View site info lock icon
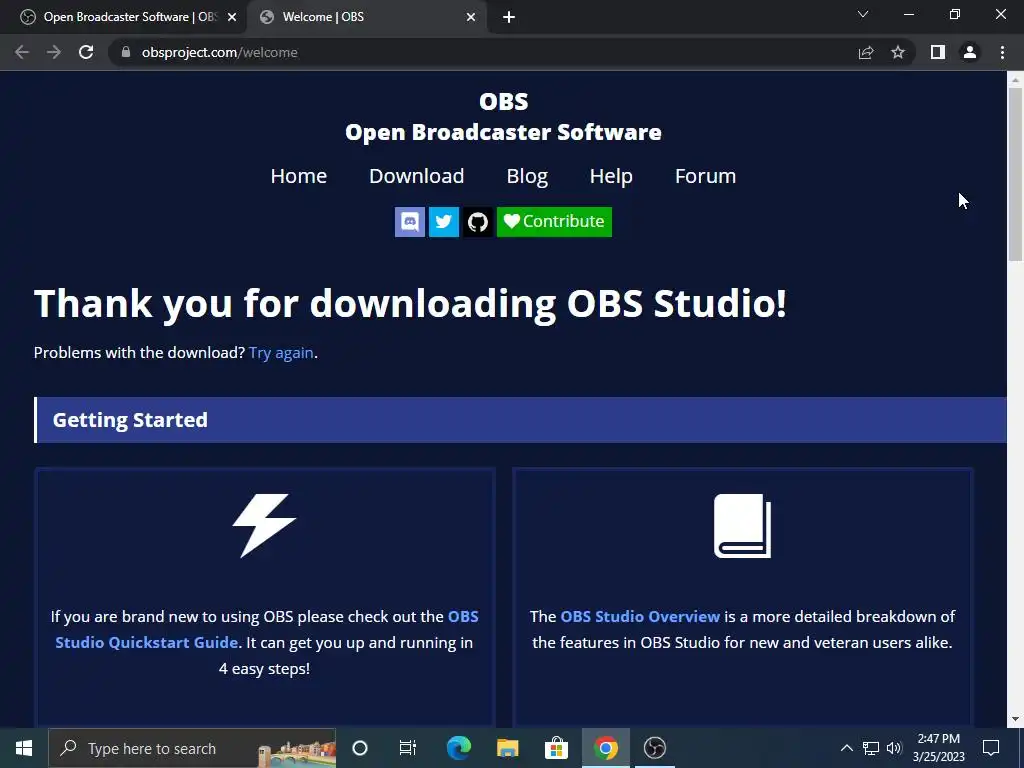Viewport: 1024px width, 768px height. click(126, 52)
